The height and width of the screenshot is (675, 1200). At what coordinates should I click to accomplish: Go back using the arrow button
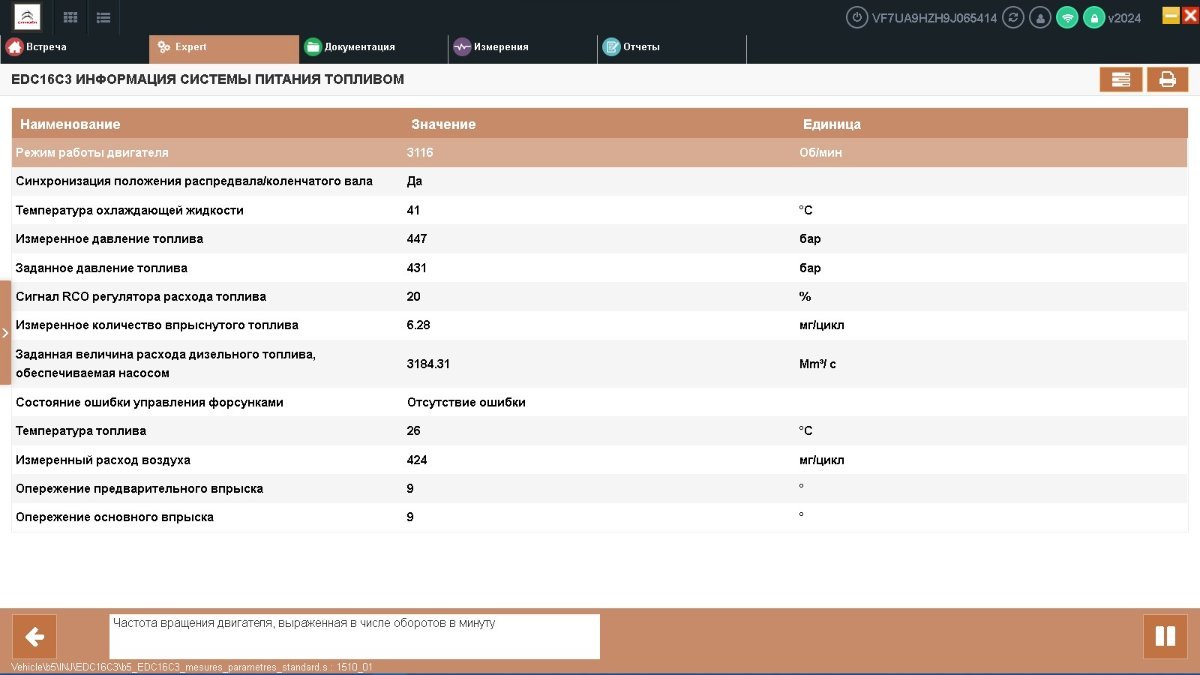(34, 637)
